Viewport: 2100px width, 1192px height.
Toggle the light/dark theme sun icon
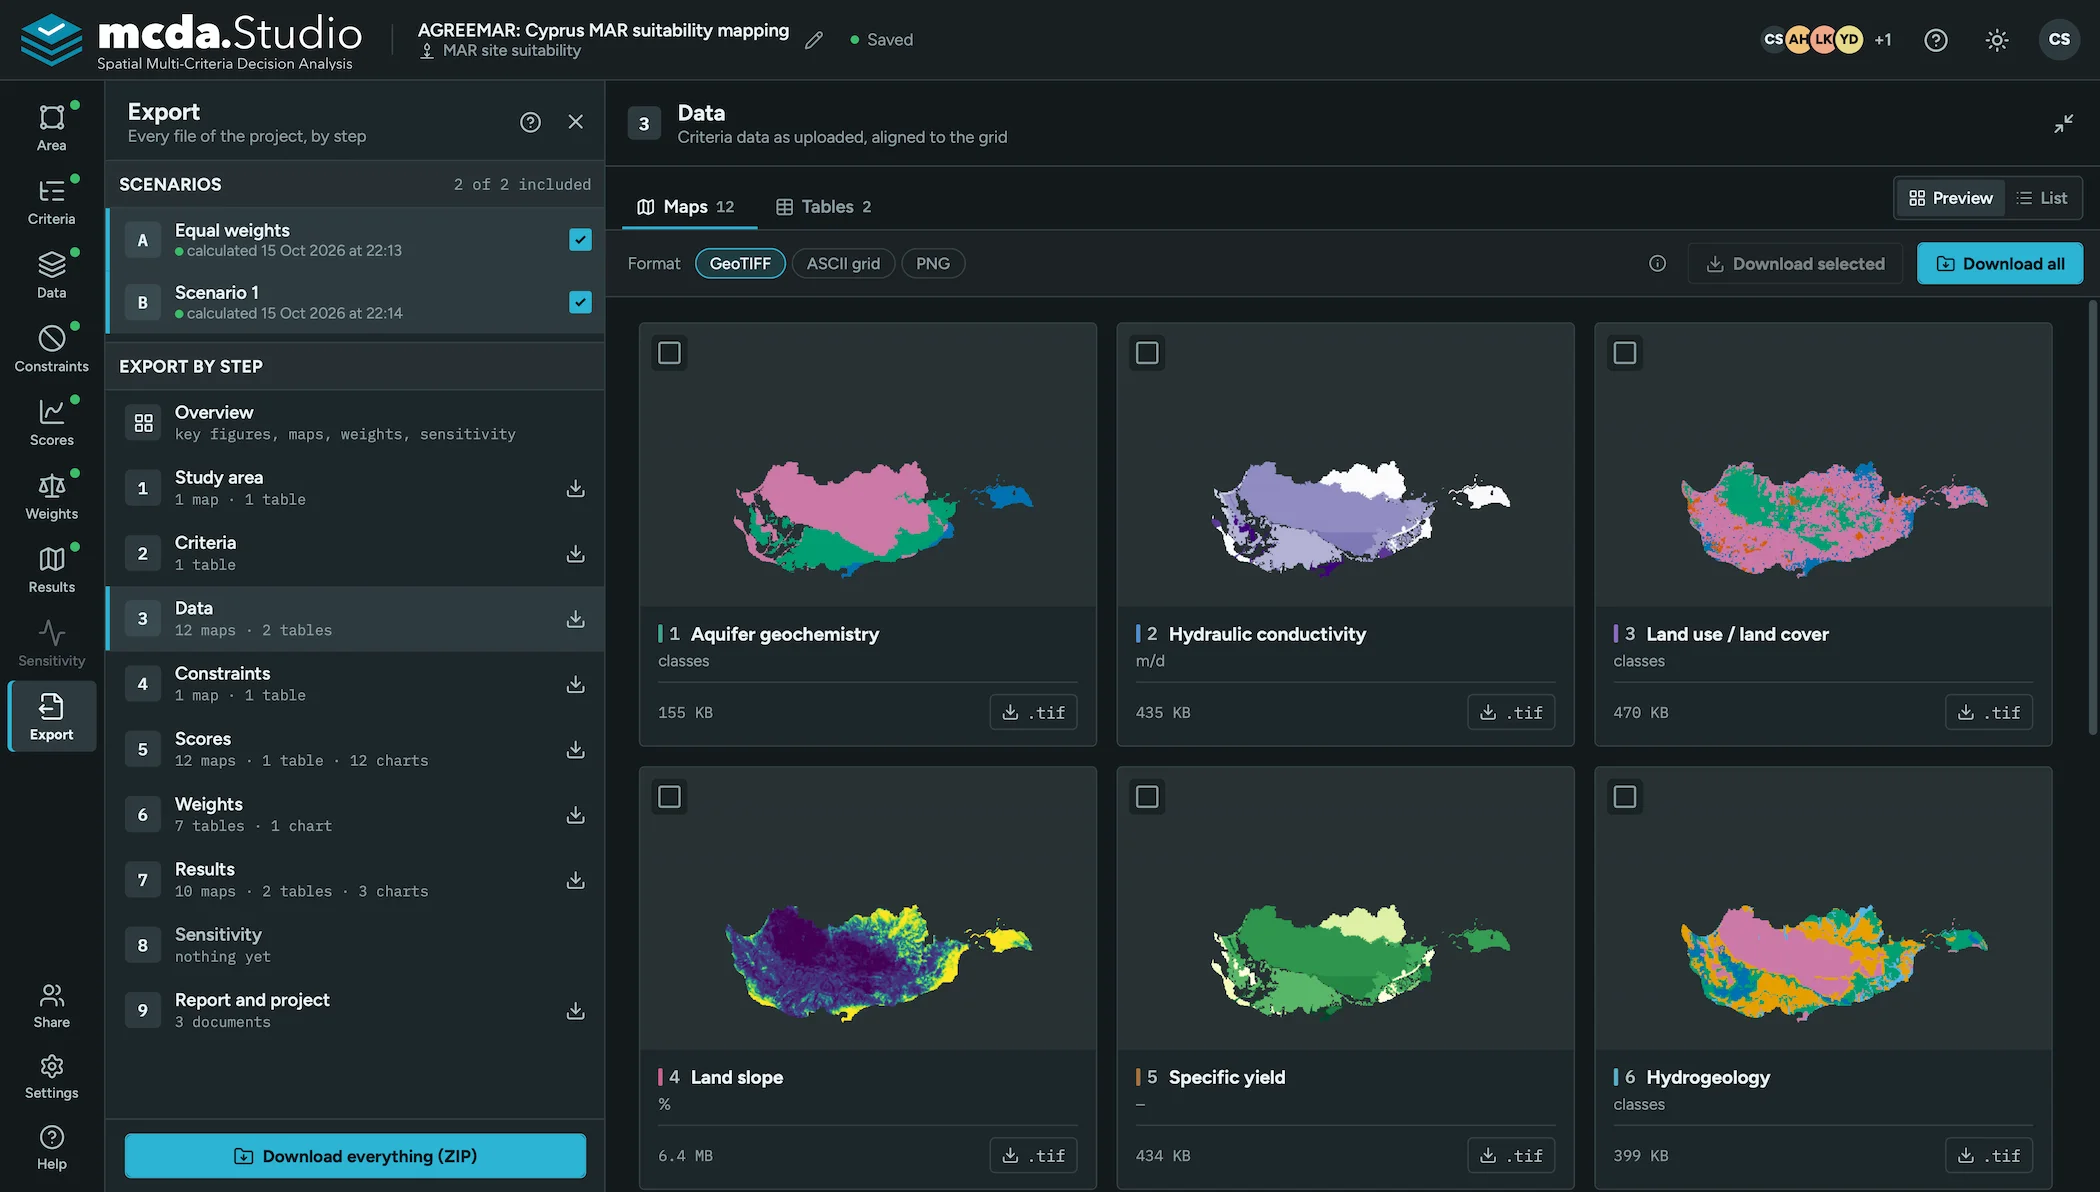[1996, 40]
